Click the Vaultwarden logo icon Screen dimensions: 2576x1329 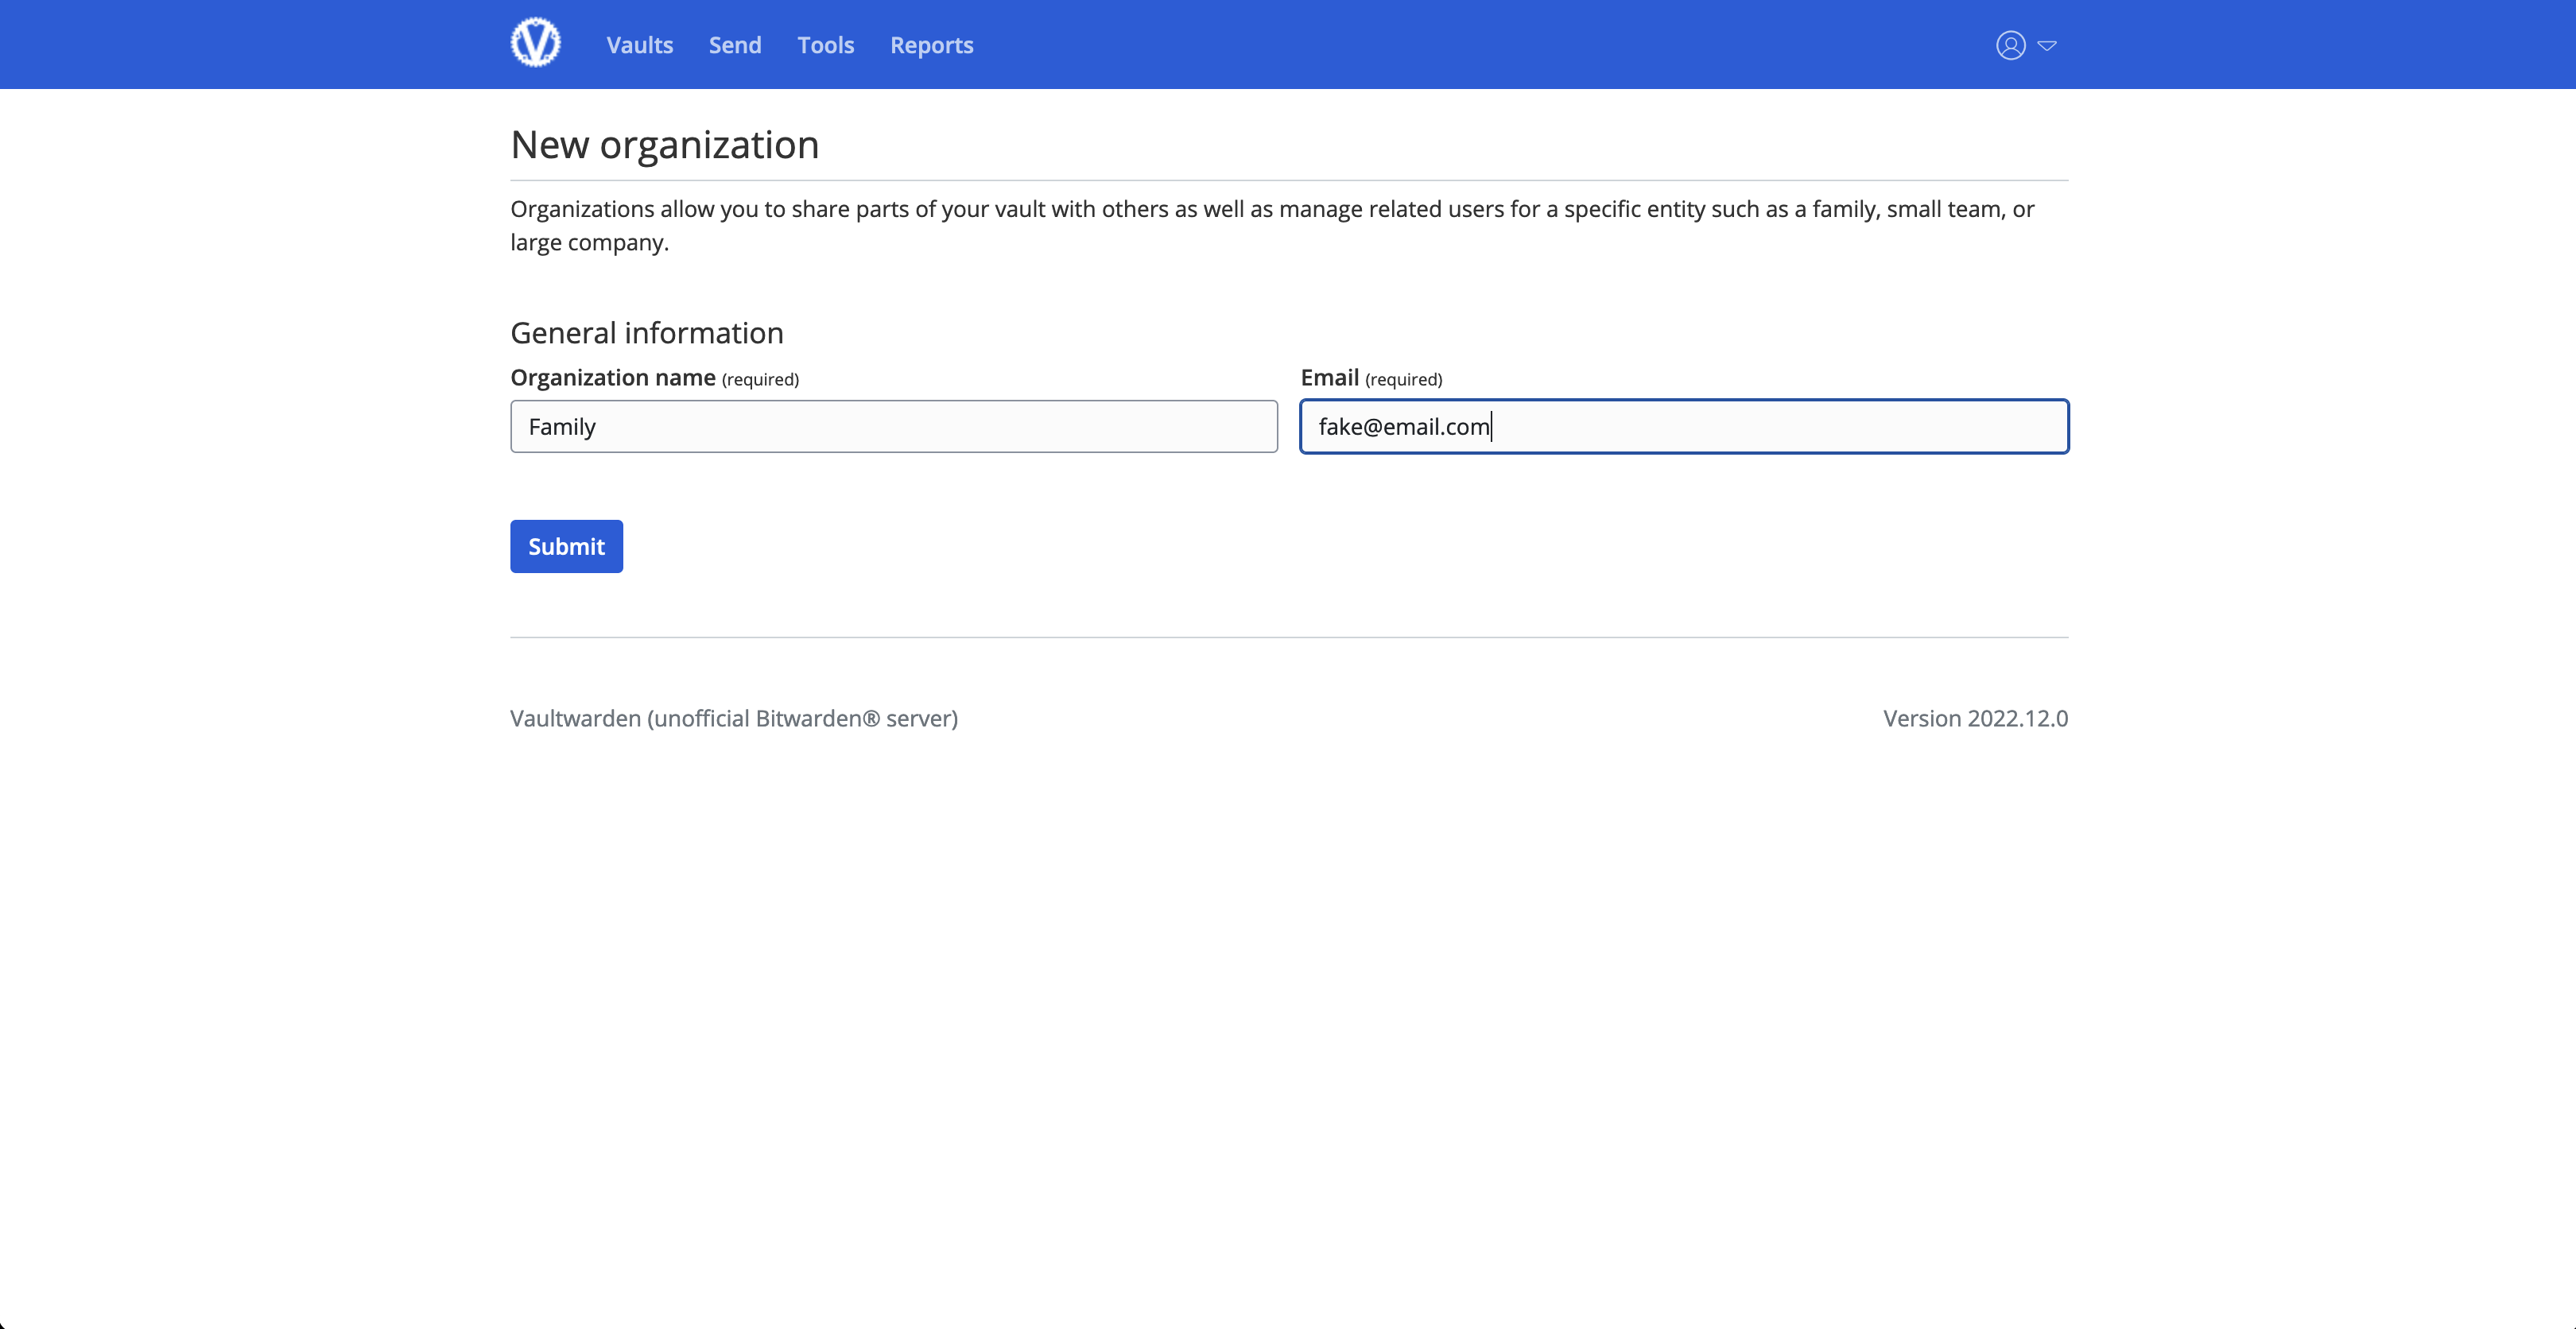[535, 44]
